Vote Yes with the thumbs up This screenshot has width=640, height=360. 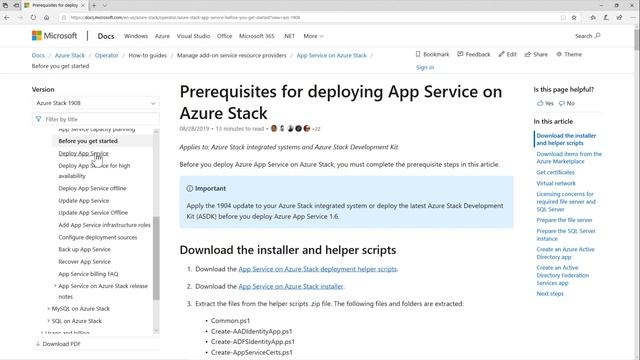pos(545,103)
